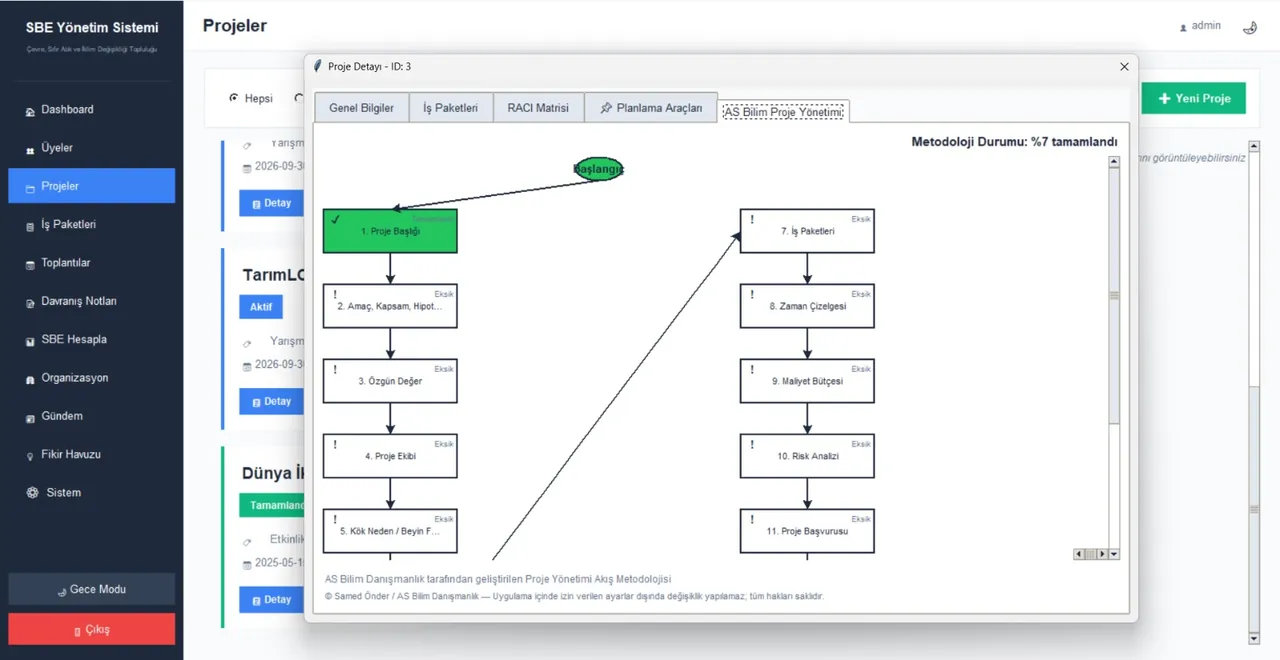Select the 10. Risk Analizi flow node
This screenshot has width=1280, height=660.
(807, 456)
